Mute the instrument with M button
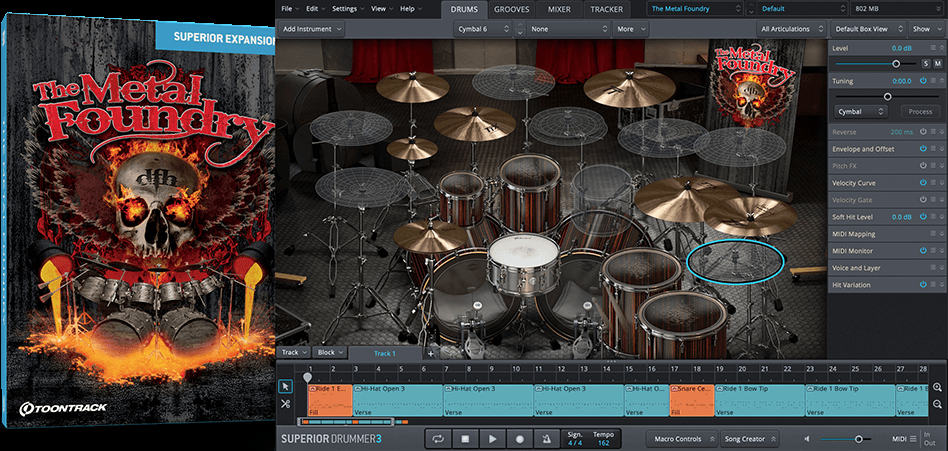The height and width of the screenshot is (451, 948). point(938,63)
